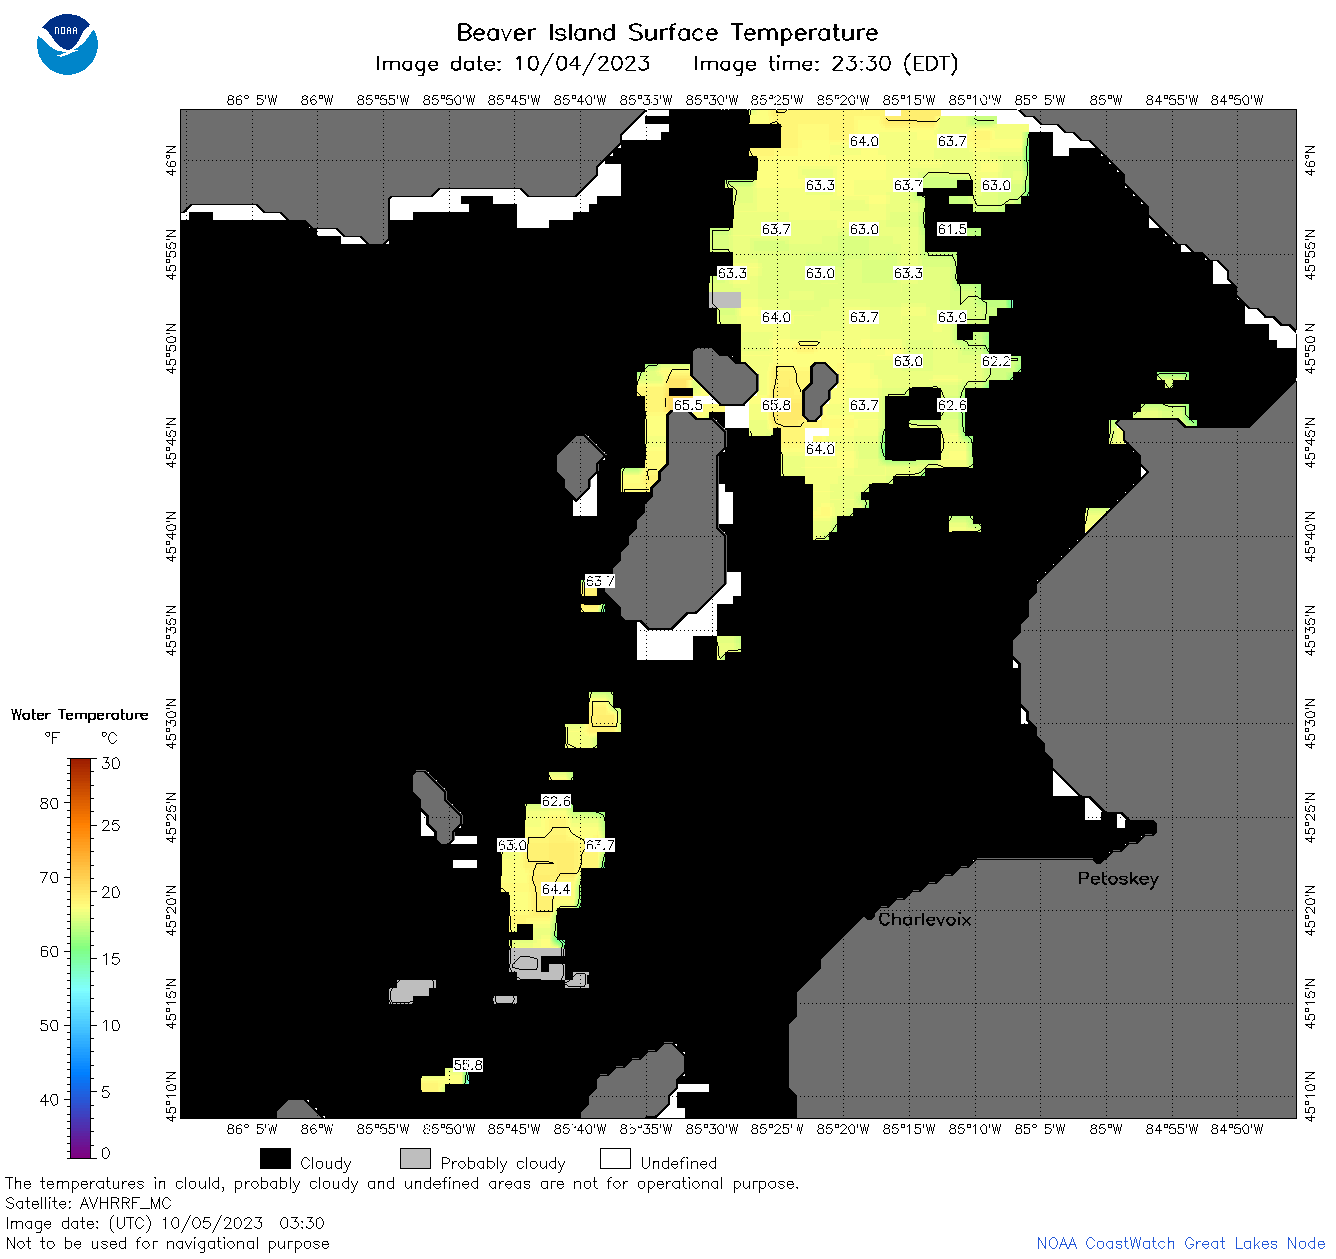Click the Charlevoix city label
Screen dimensions: 1336x1259
tap(924, 919)
